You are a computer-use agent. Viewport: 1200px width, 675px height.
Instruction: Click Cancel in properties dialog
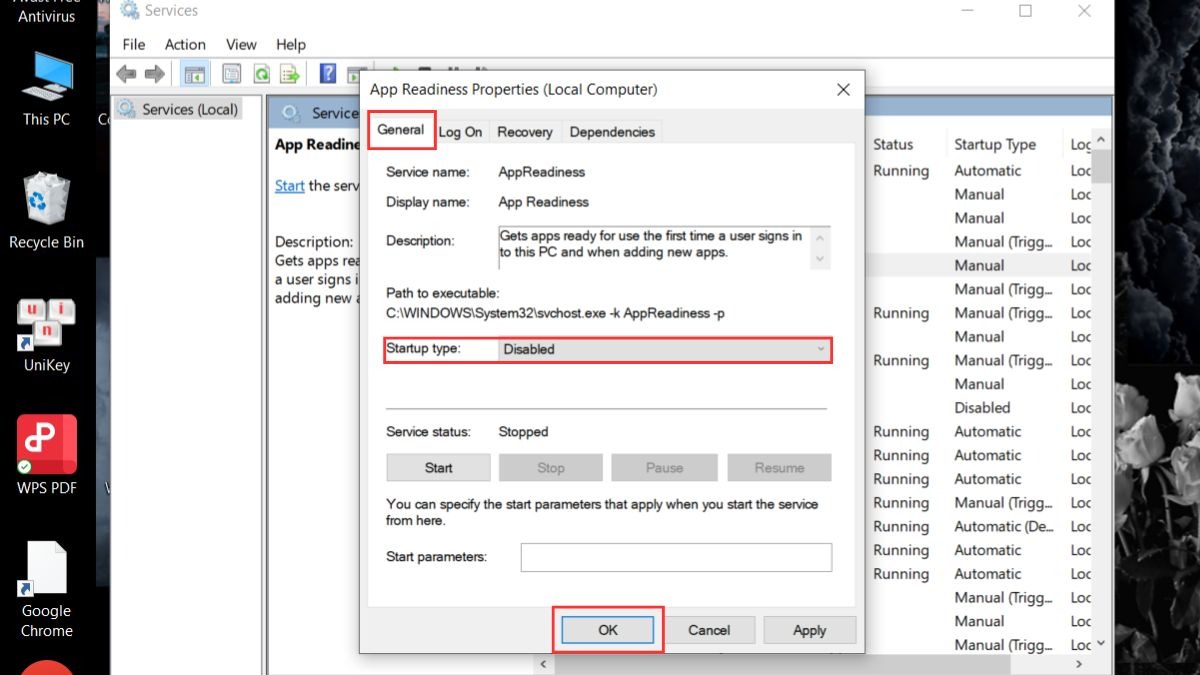709,630
